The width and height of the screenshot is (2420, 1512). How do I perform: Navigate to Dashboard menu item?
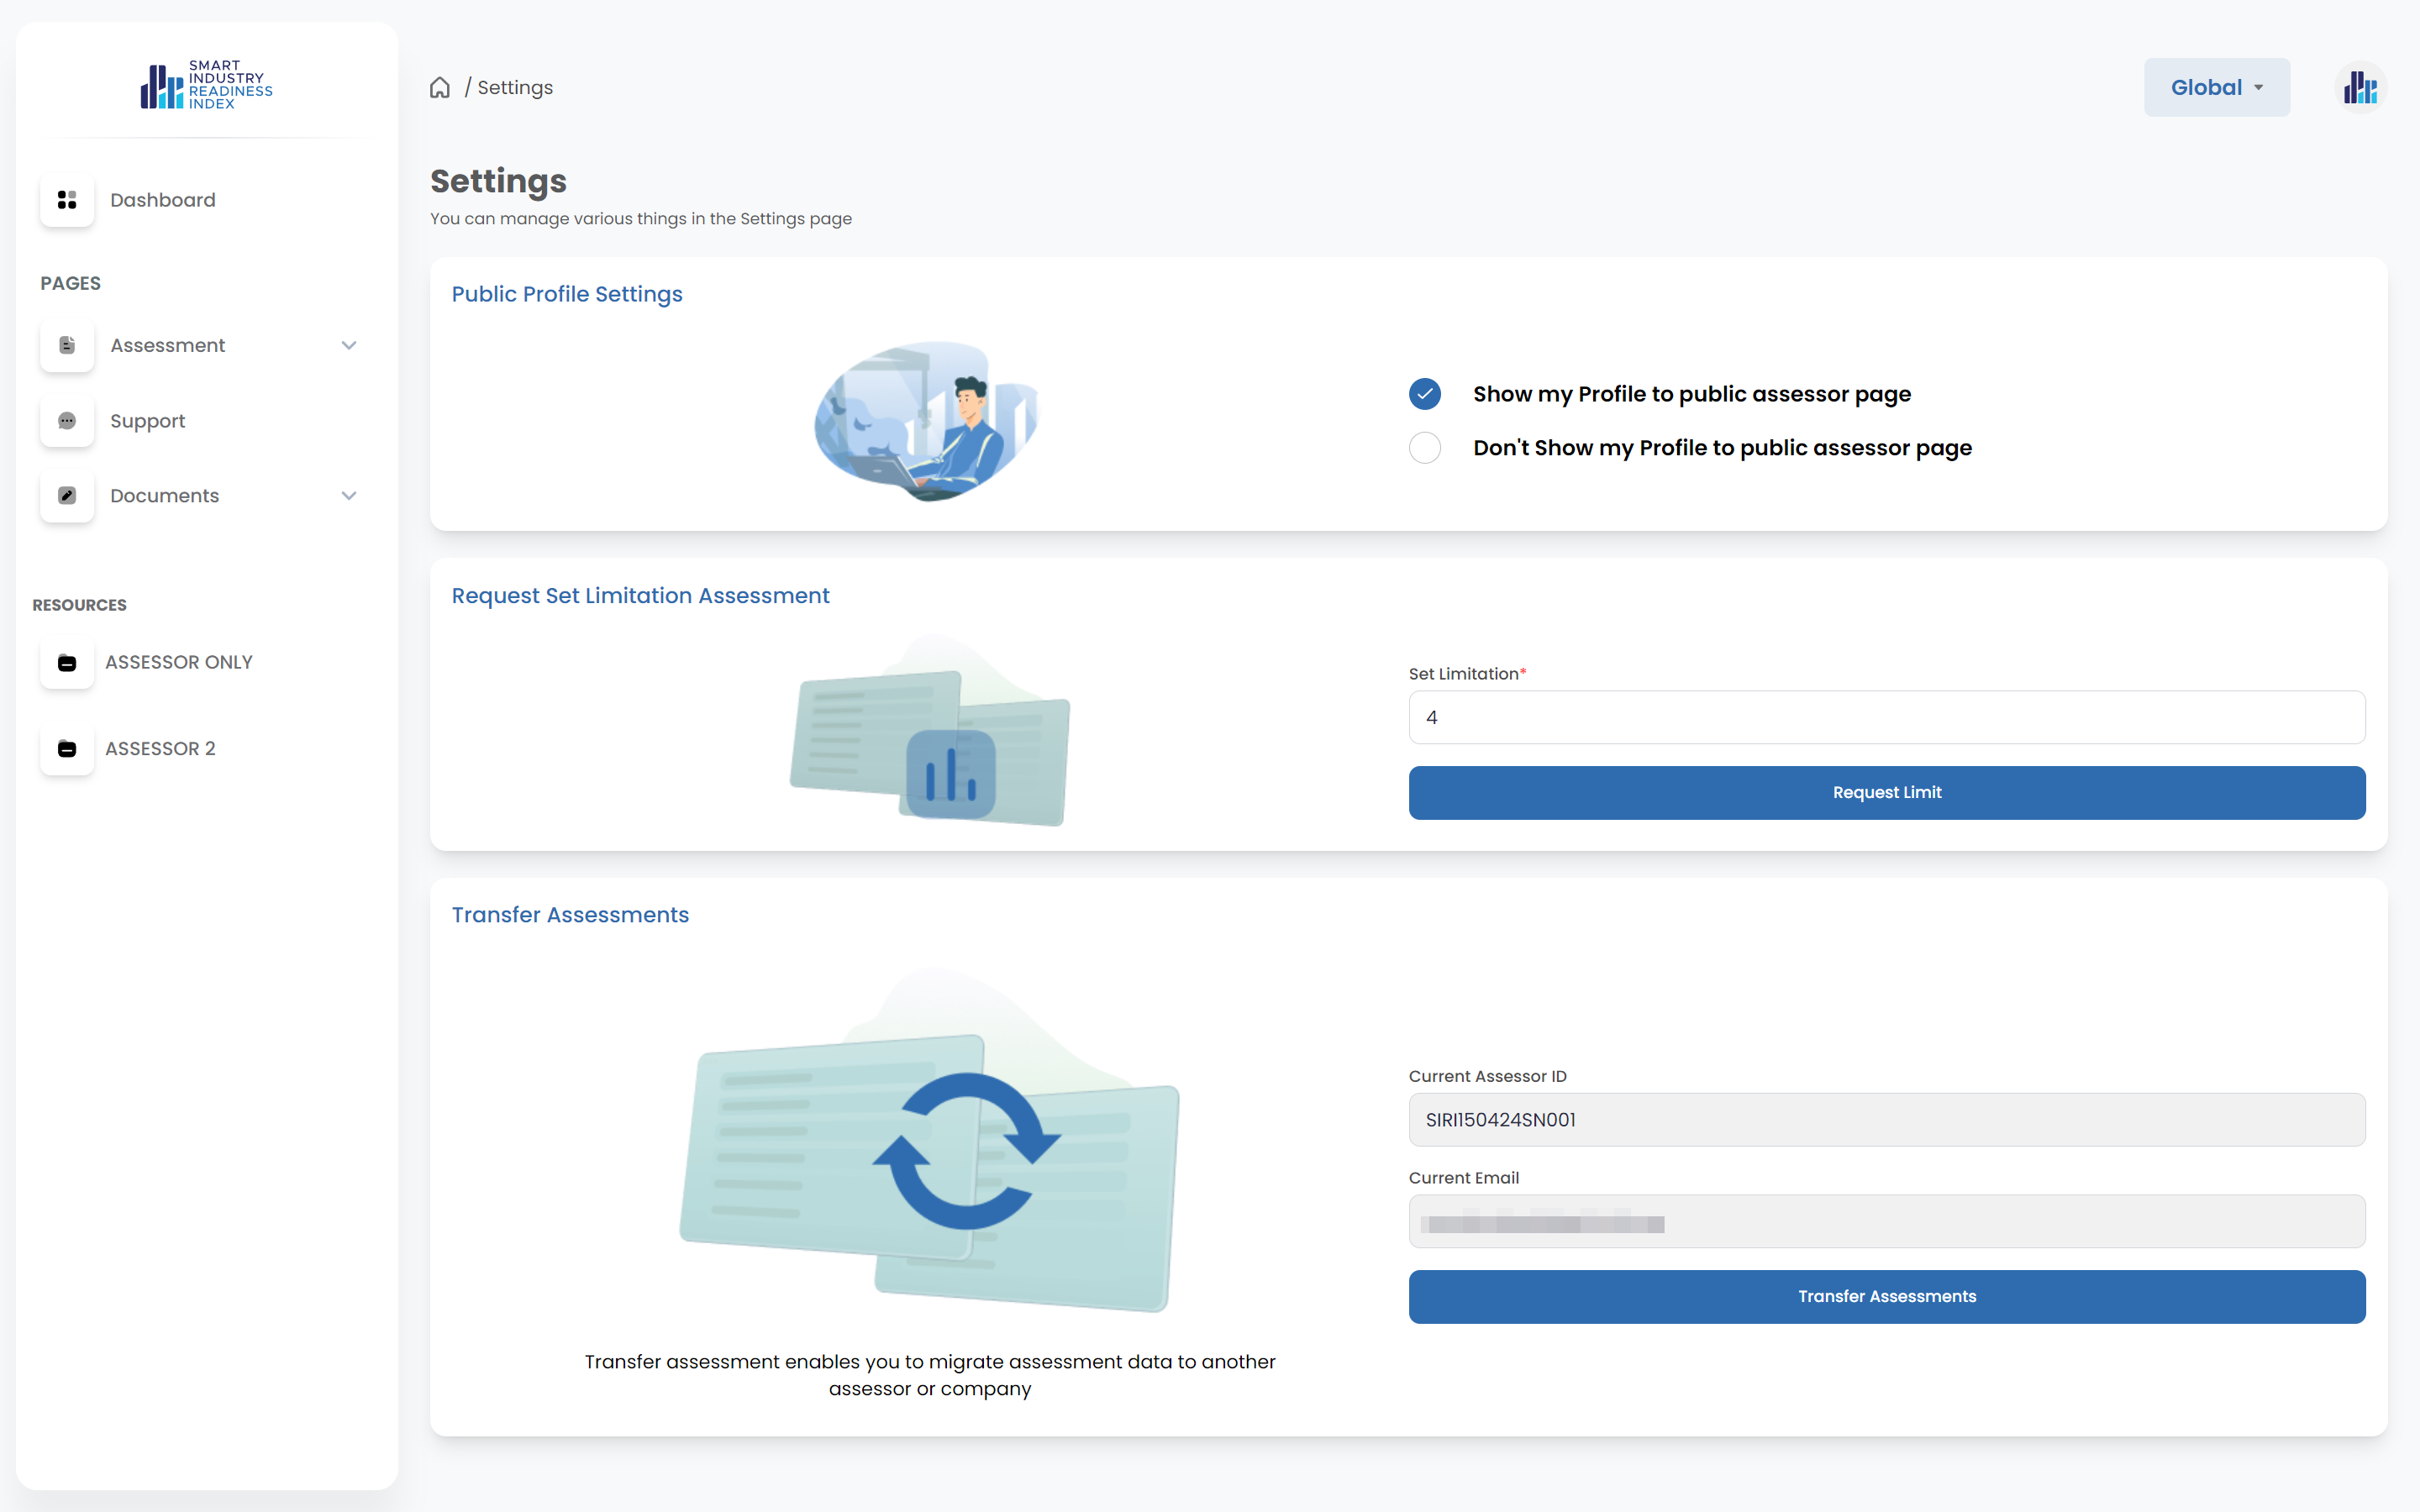[163, 200]
